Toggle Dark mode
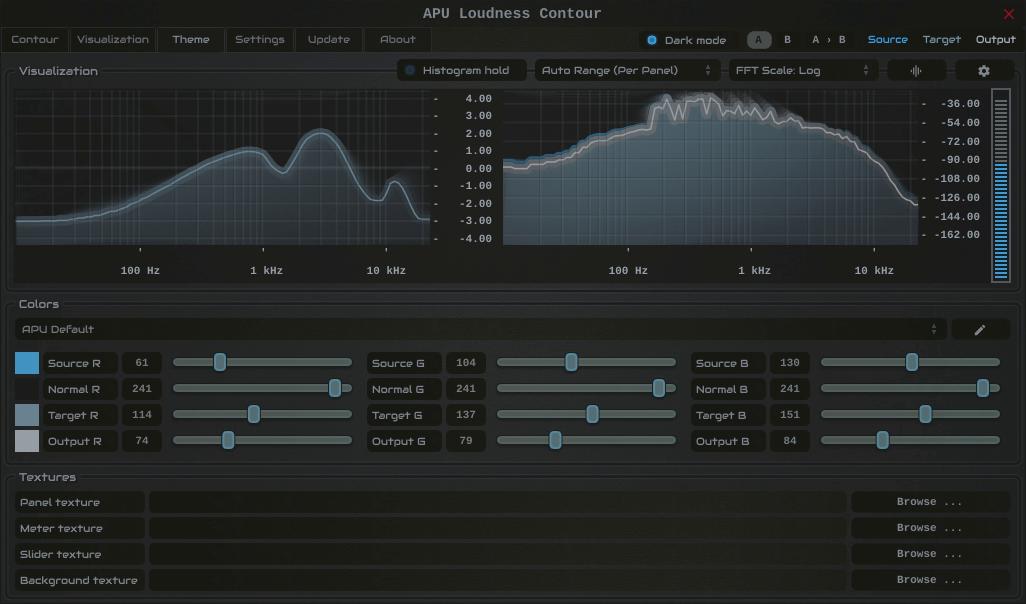Viewport: 1026px width, 604px height. point(687,40)
